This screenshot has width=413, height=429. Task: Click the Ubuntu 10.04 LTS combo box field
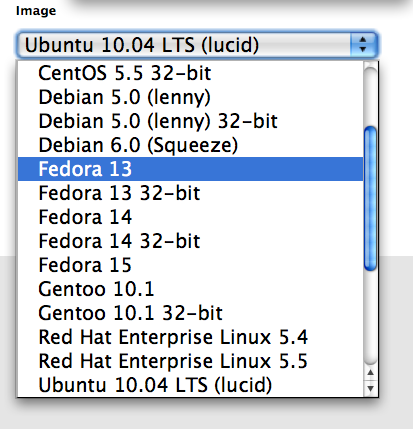pyautogui.click(x=197, y=45)
